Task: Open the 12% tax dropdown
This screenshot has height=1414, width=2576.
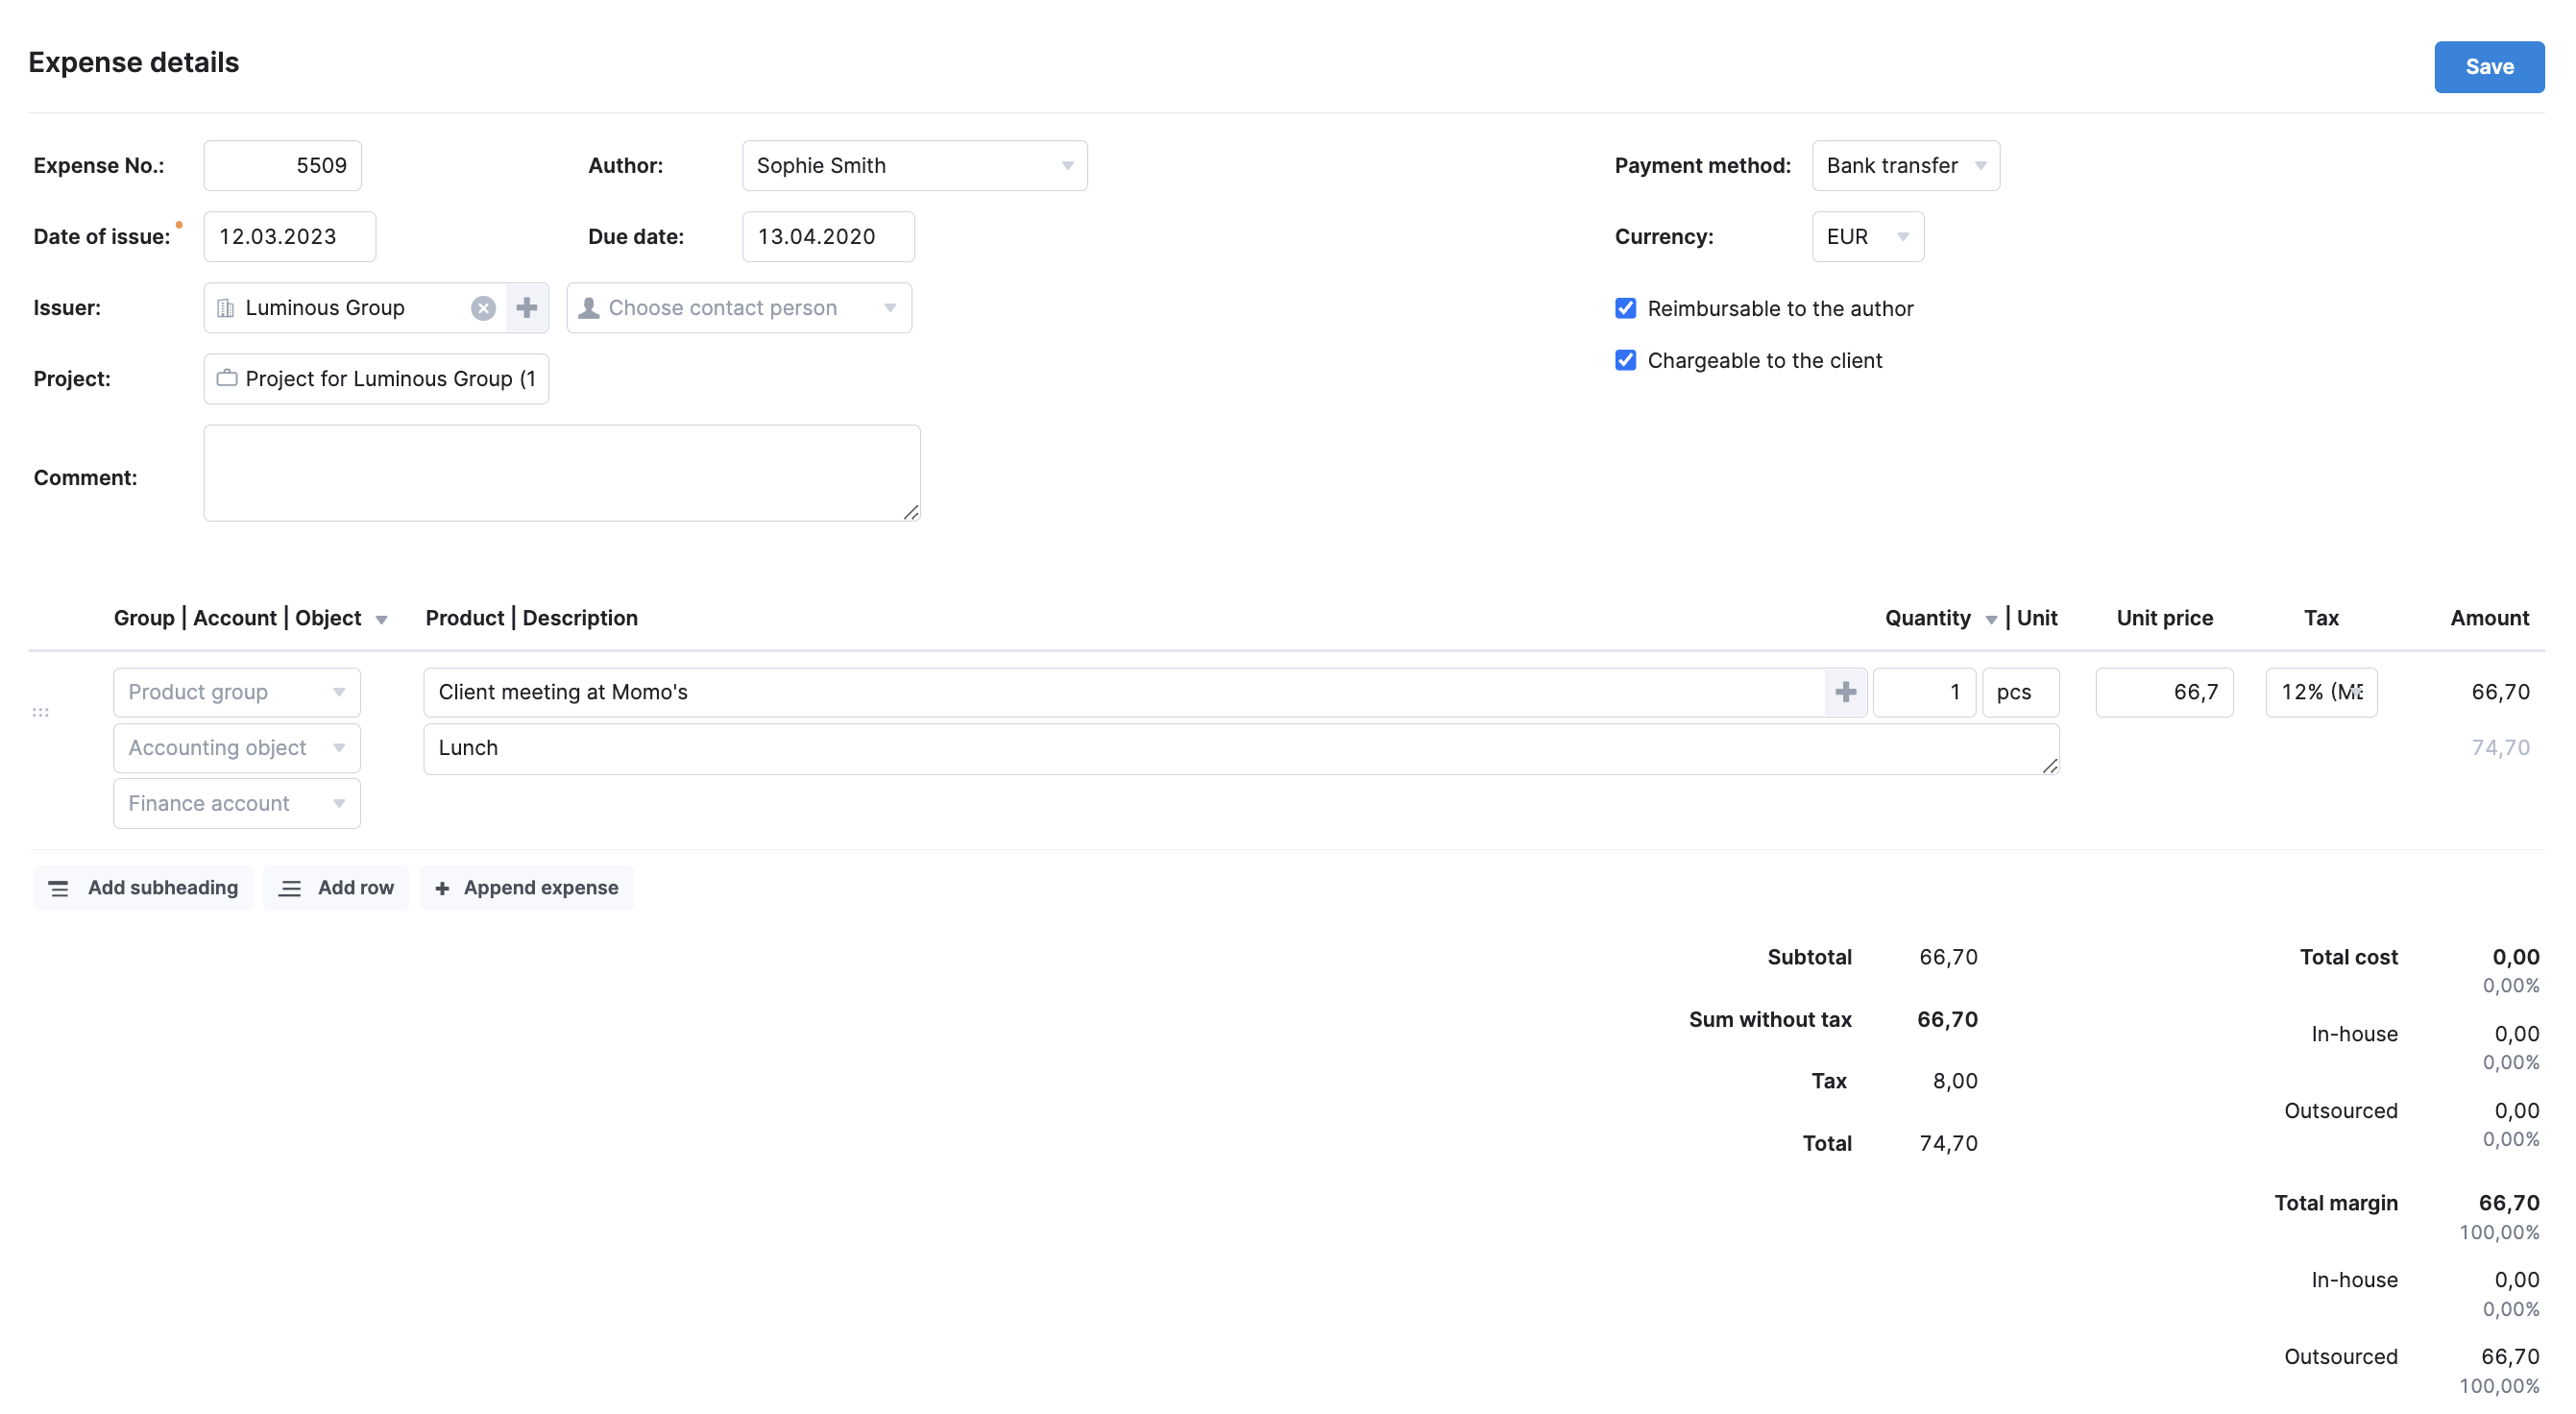Action: 2321,692
